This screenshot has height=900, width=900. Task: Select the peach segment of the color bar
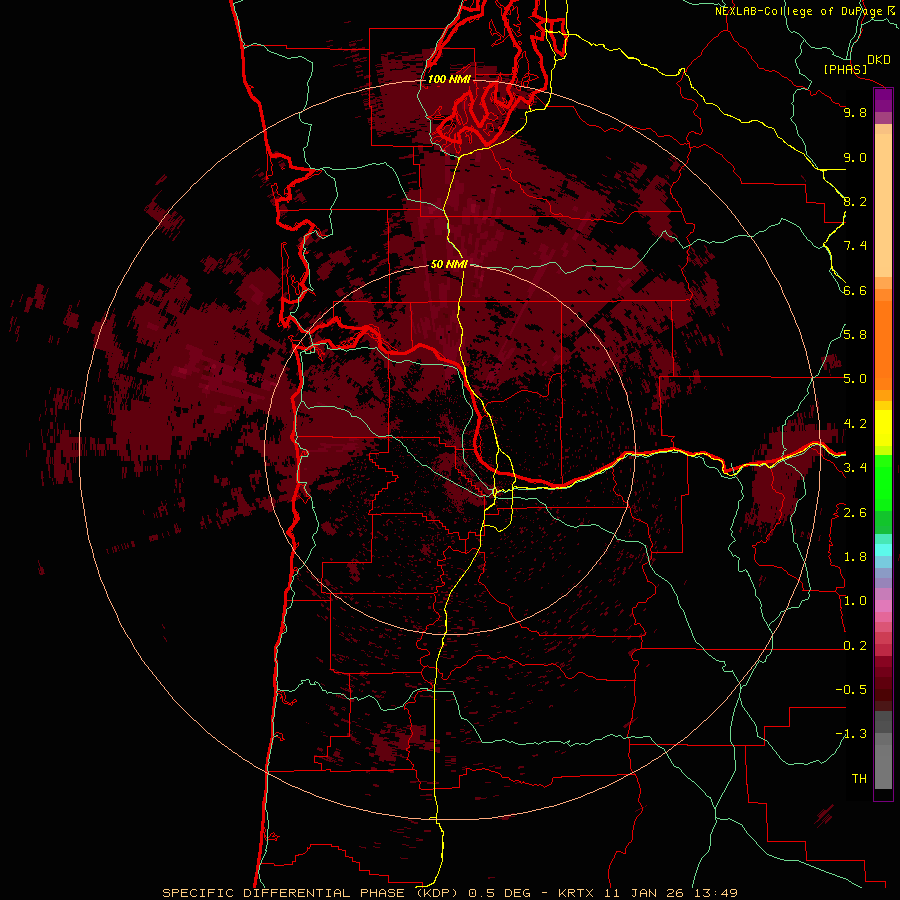(883, 201)
